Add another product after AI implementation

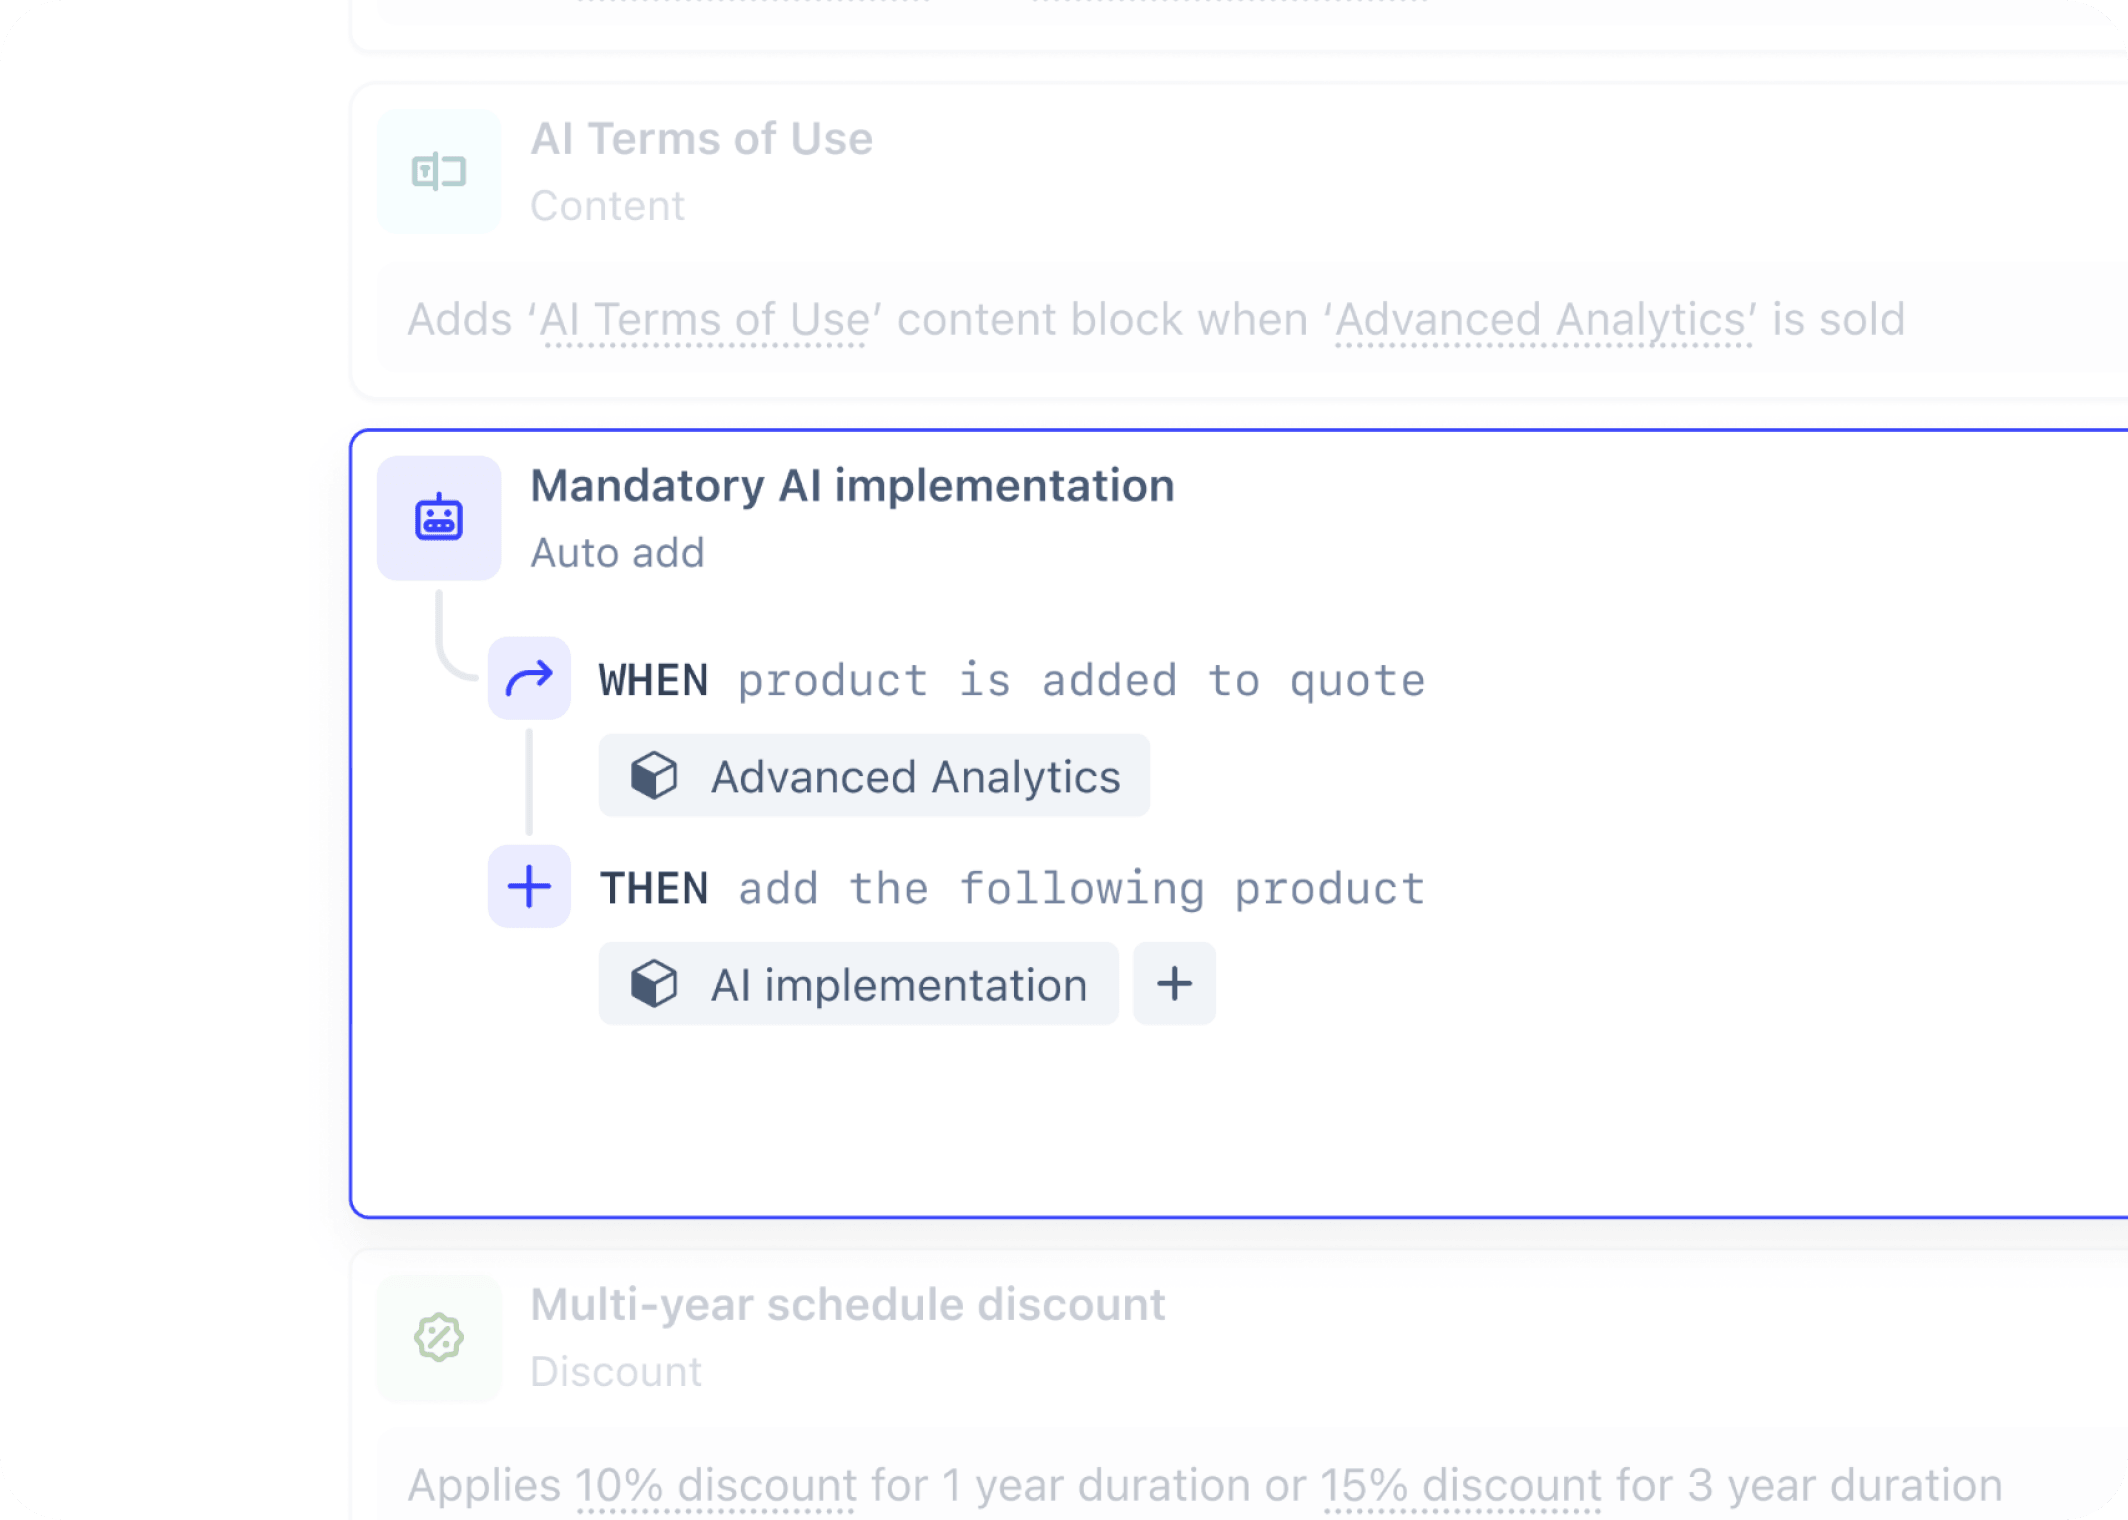pyautogui.click(x=1173, y=983)
